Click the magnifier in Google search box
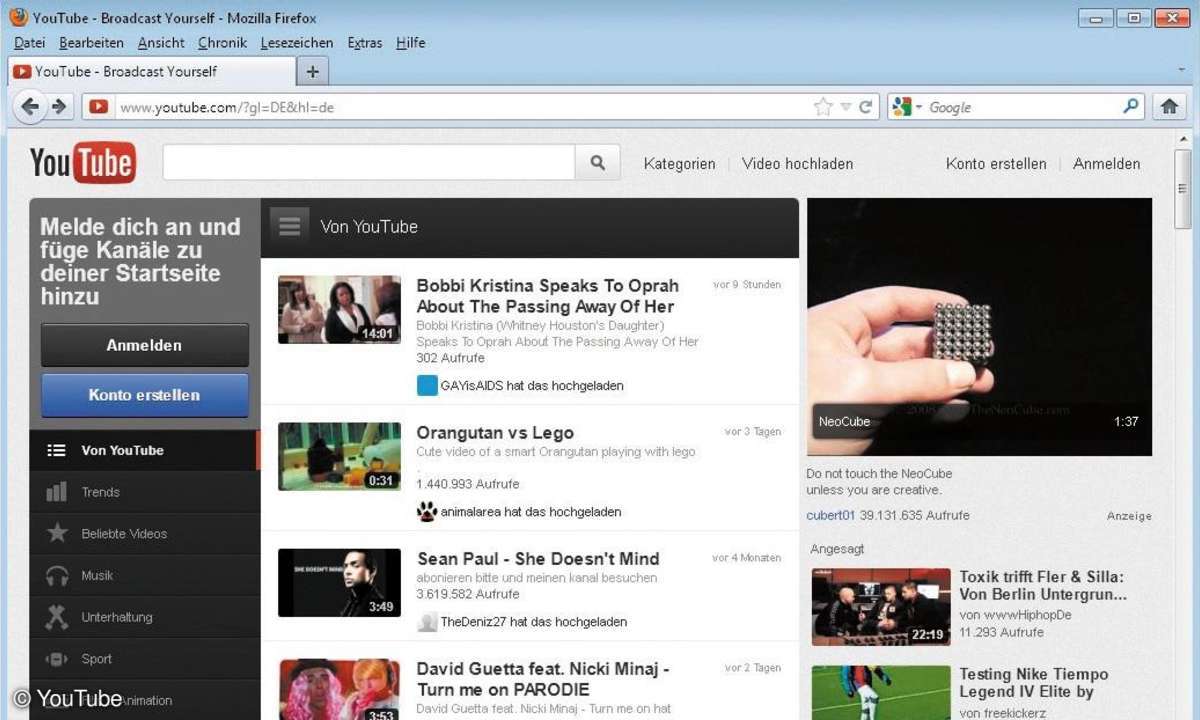Image resolution: width=1200 pixels, height=720 pixels. pos(1131,106)
